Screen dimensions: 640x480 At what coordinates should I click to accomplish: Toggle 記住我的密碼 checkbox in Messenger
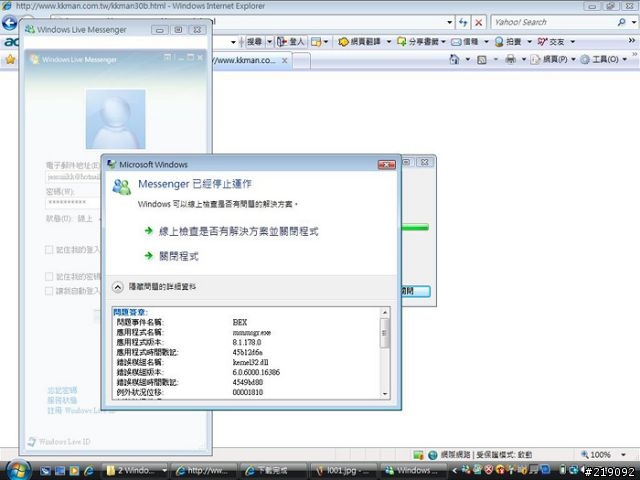49,277
